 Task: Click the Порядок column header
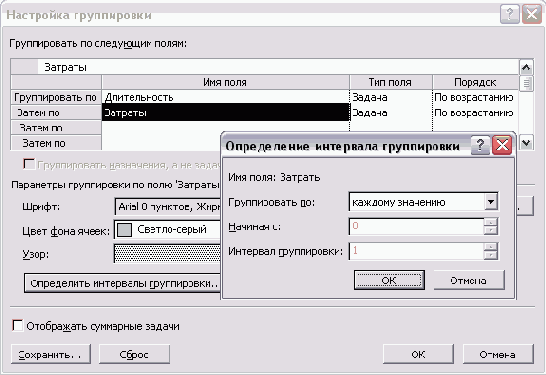pos(475,82)
